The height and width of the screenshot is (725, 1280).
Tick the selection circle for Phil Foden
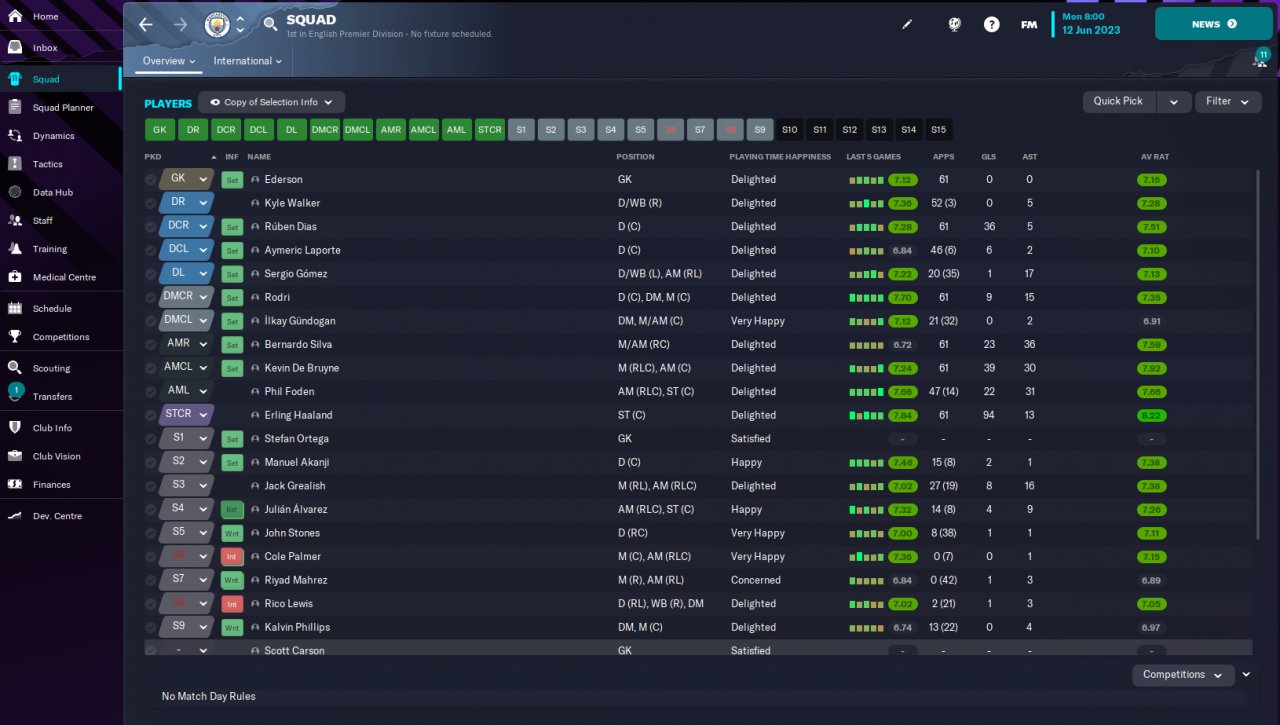tap(151, 392)
